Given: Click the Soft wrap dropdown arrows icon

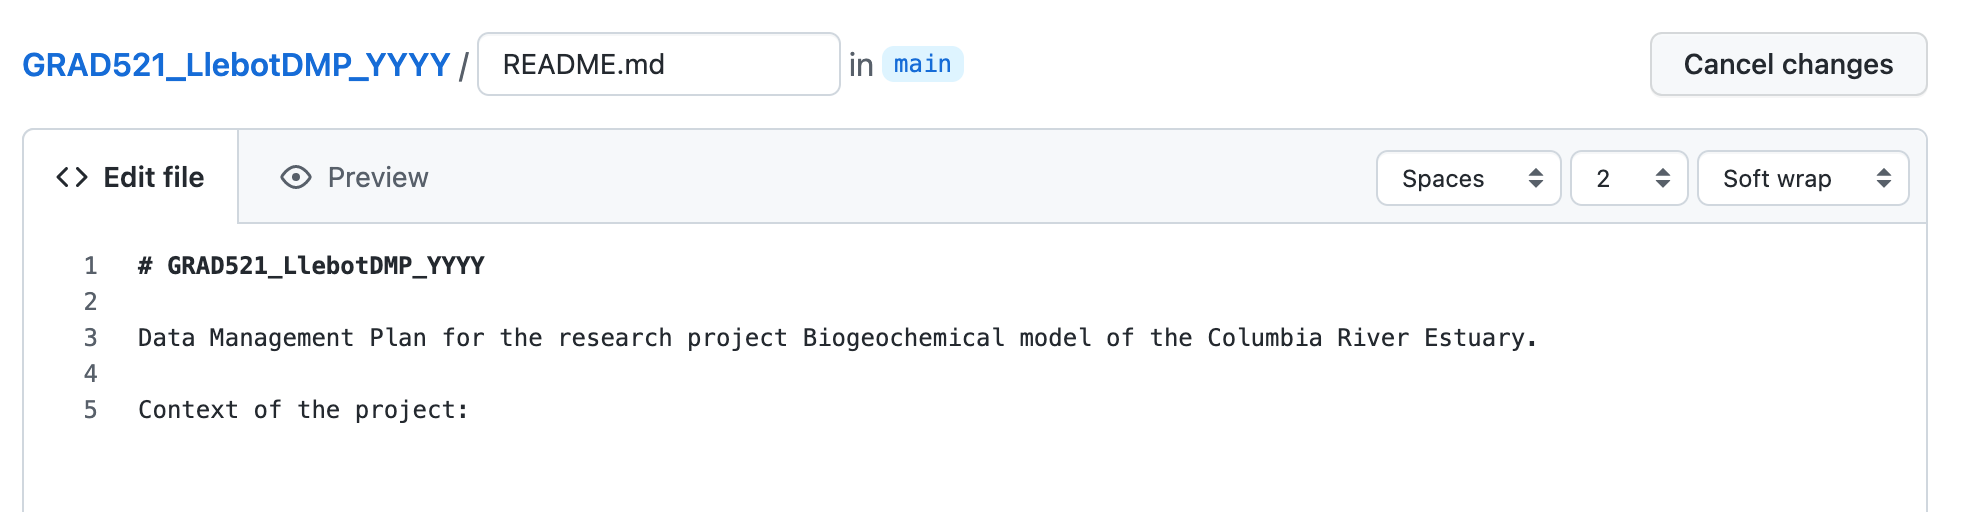Looking at the screenshot, I should [1884, 178].
